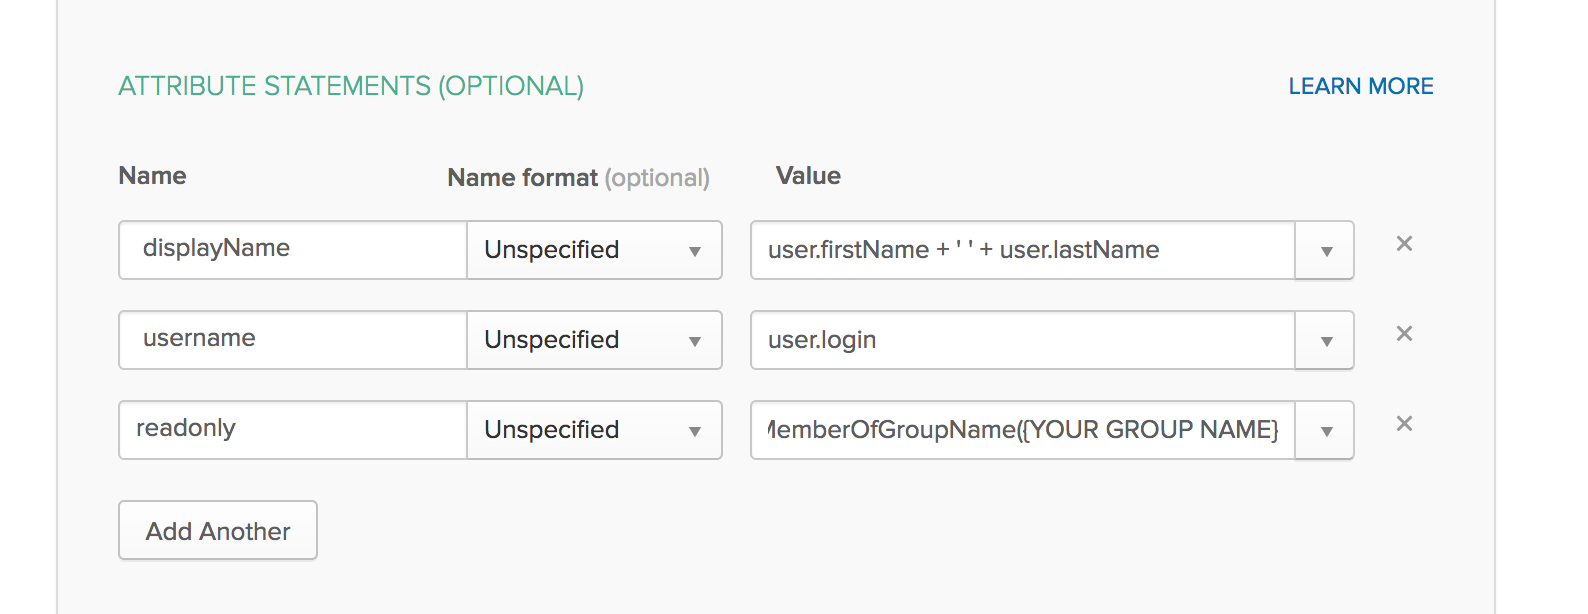Viewport: 1588px width, 614px height.
Task: Click the displayName name field
Action: pyautogui.click(x=292, y=249)
